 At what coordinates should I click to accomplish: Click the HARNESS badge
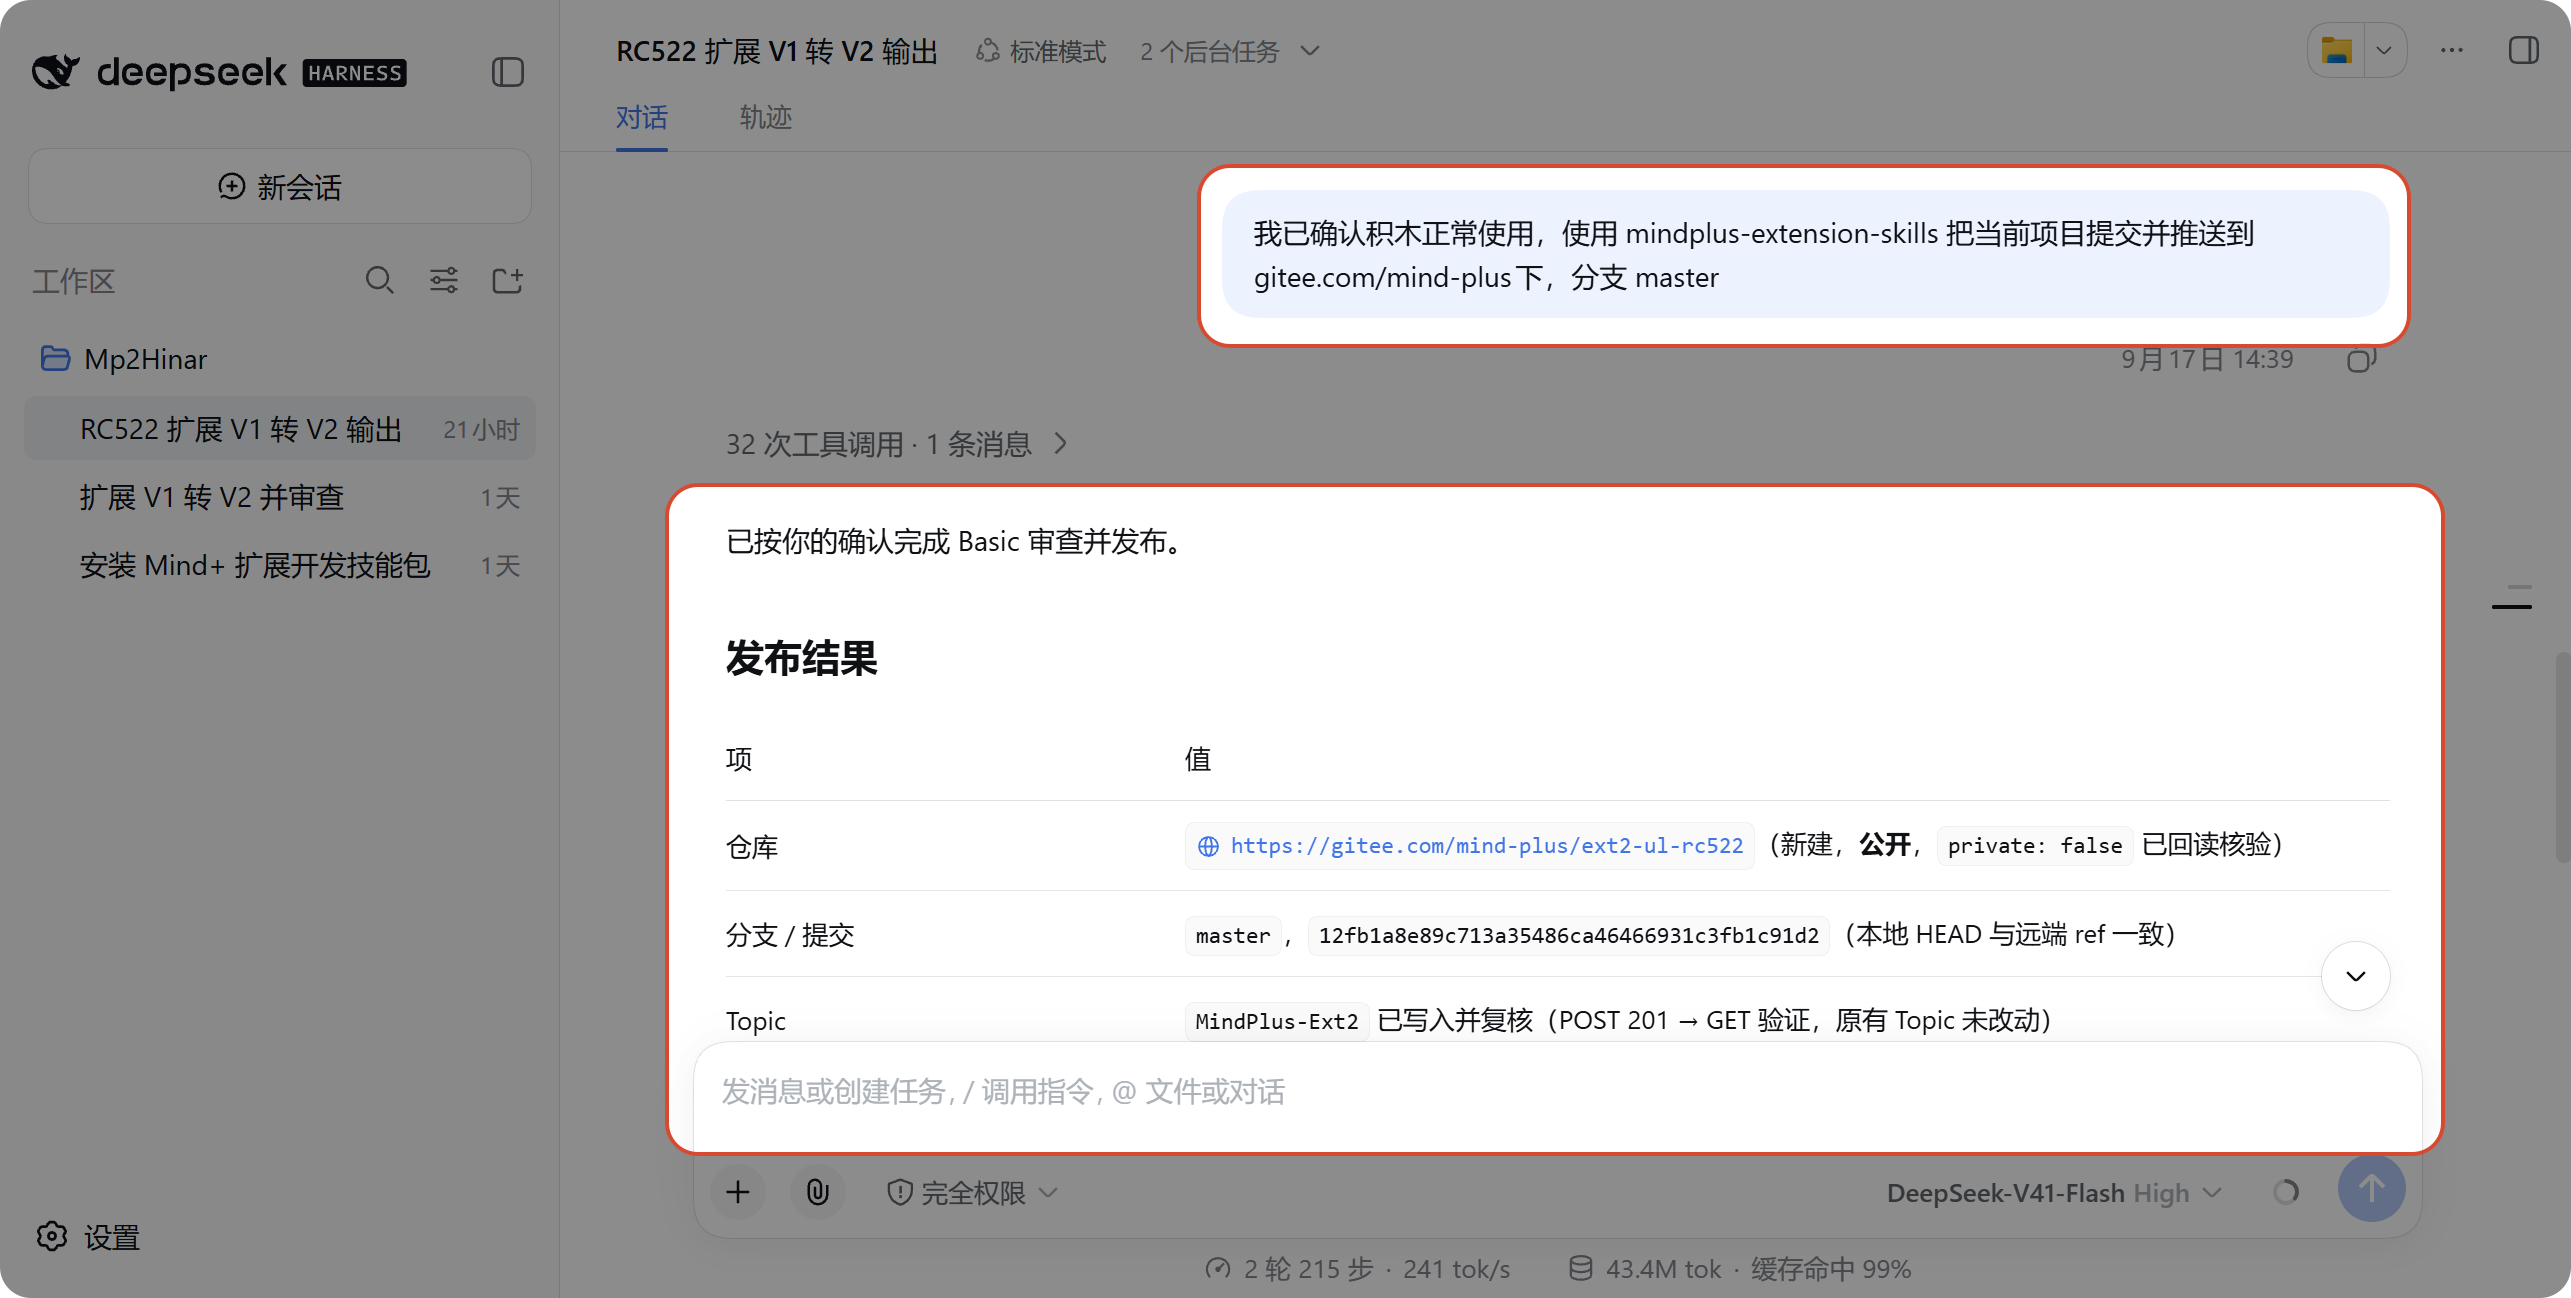click(x=355, y=73)
